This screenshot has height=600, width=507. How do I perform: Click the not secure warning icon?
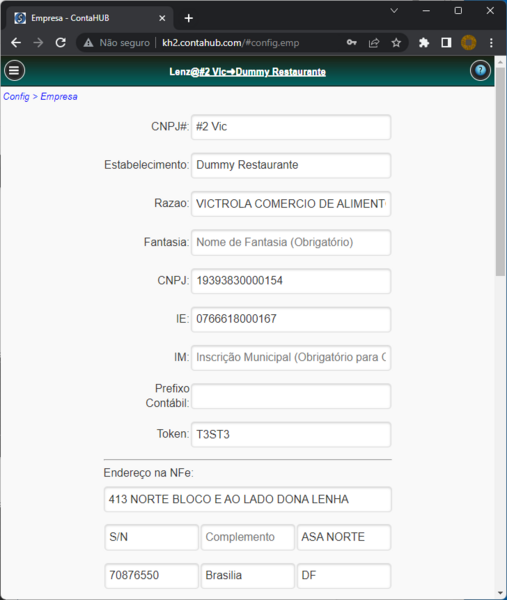[88, 42]
